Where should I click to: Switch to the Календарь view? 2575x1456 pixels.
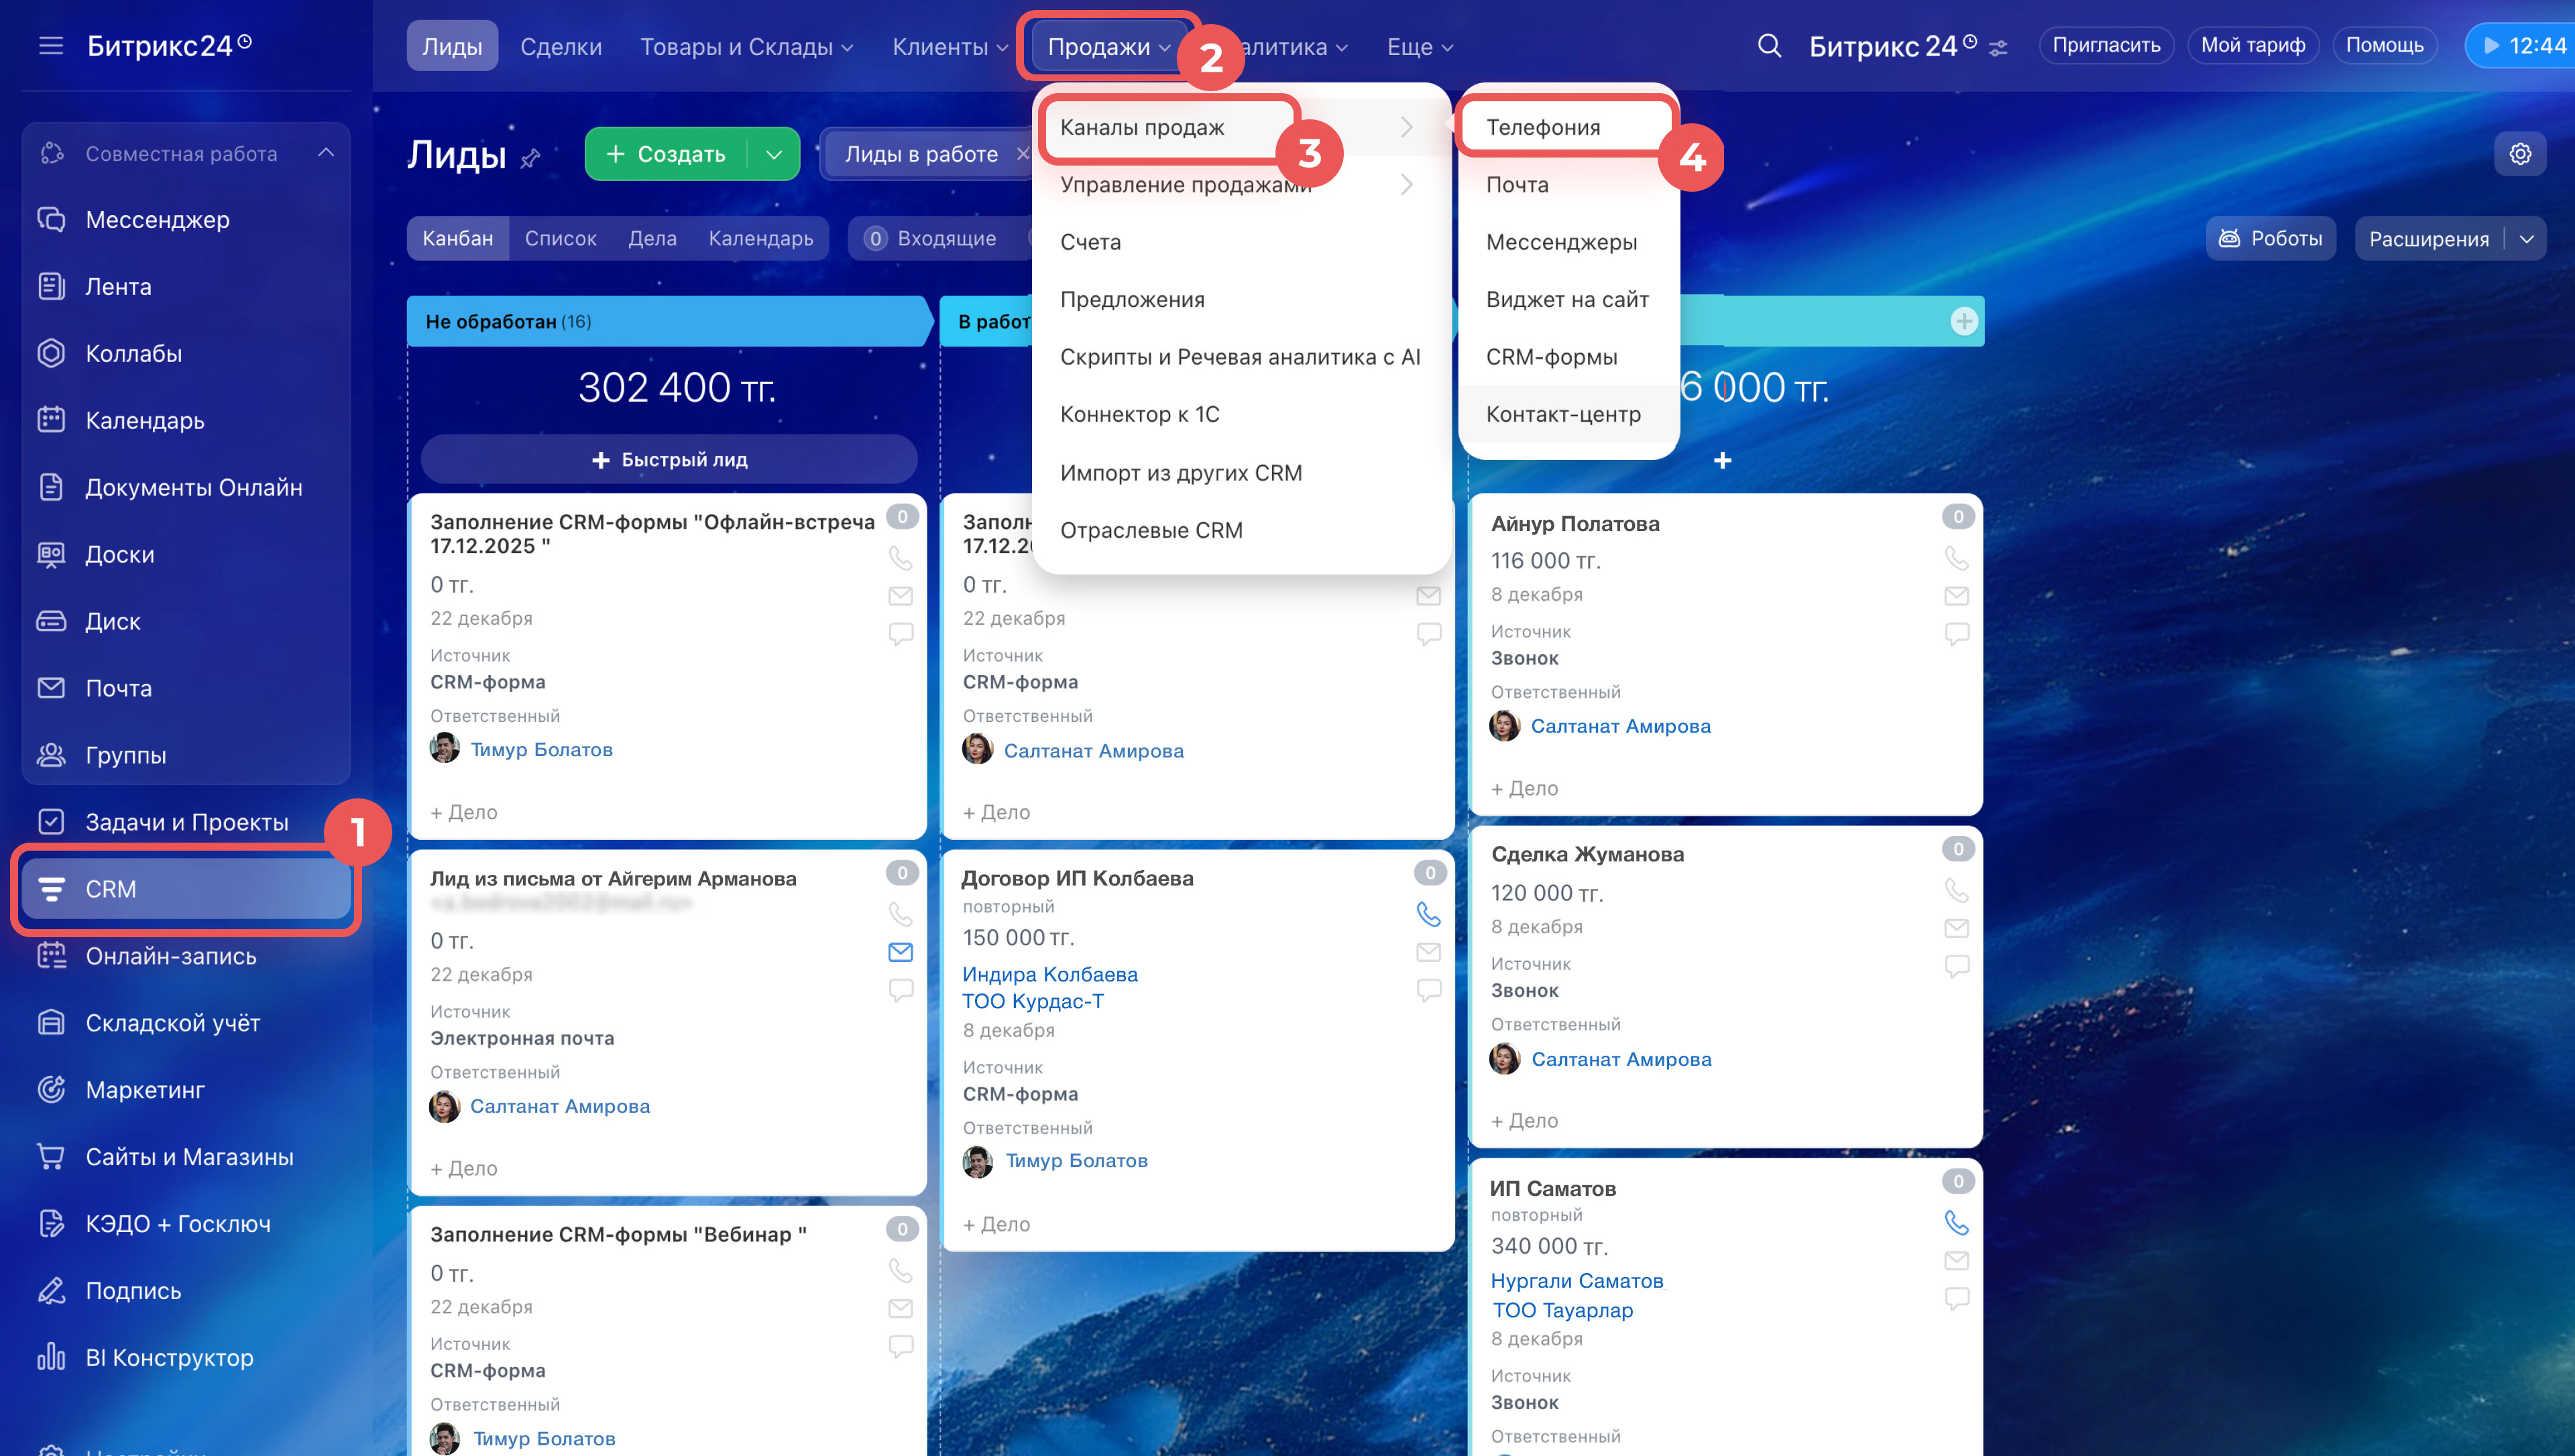(x=760, y=239)
